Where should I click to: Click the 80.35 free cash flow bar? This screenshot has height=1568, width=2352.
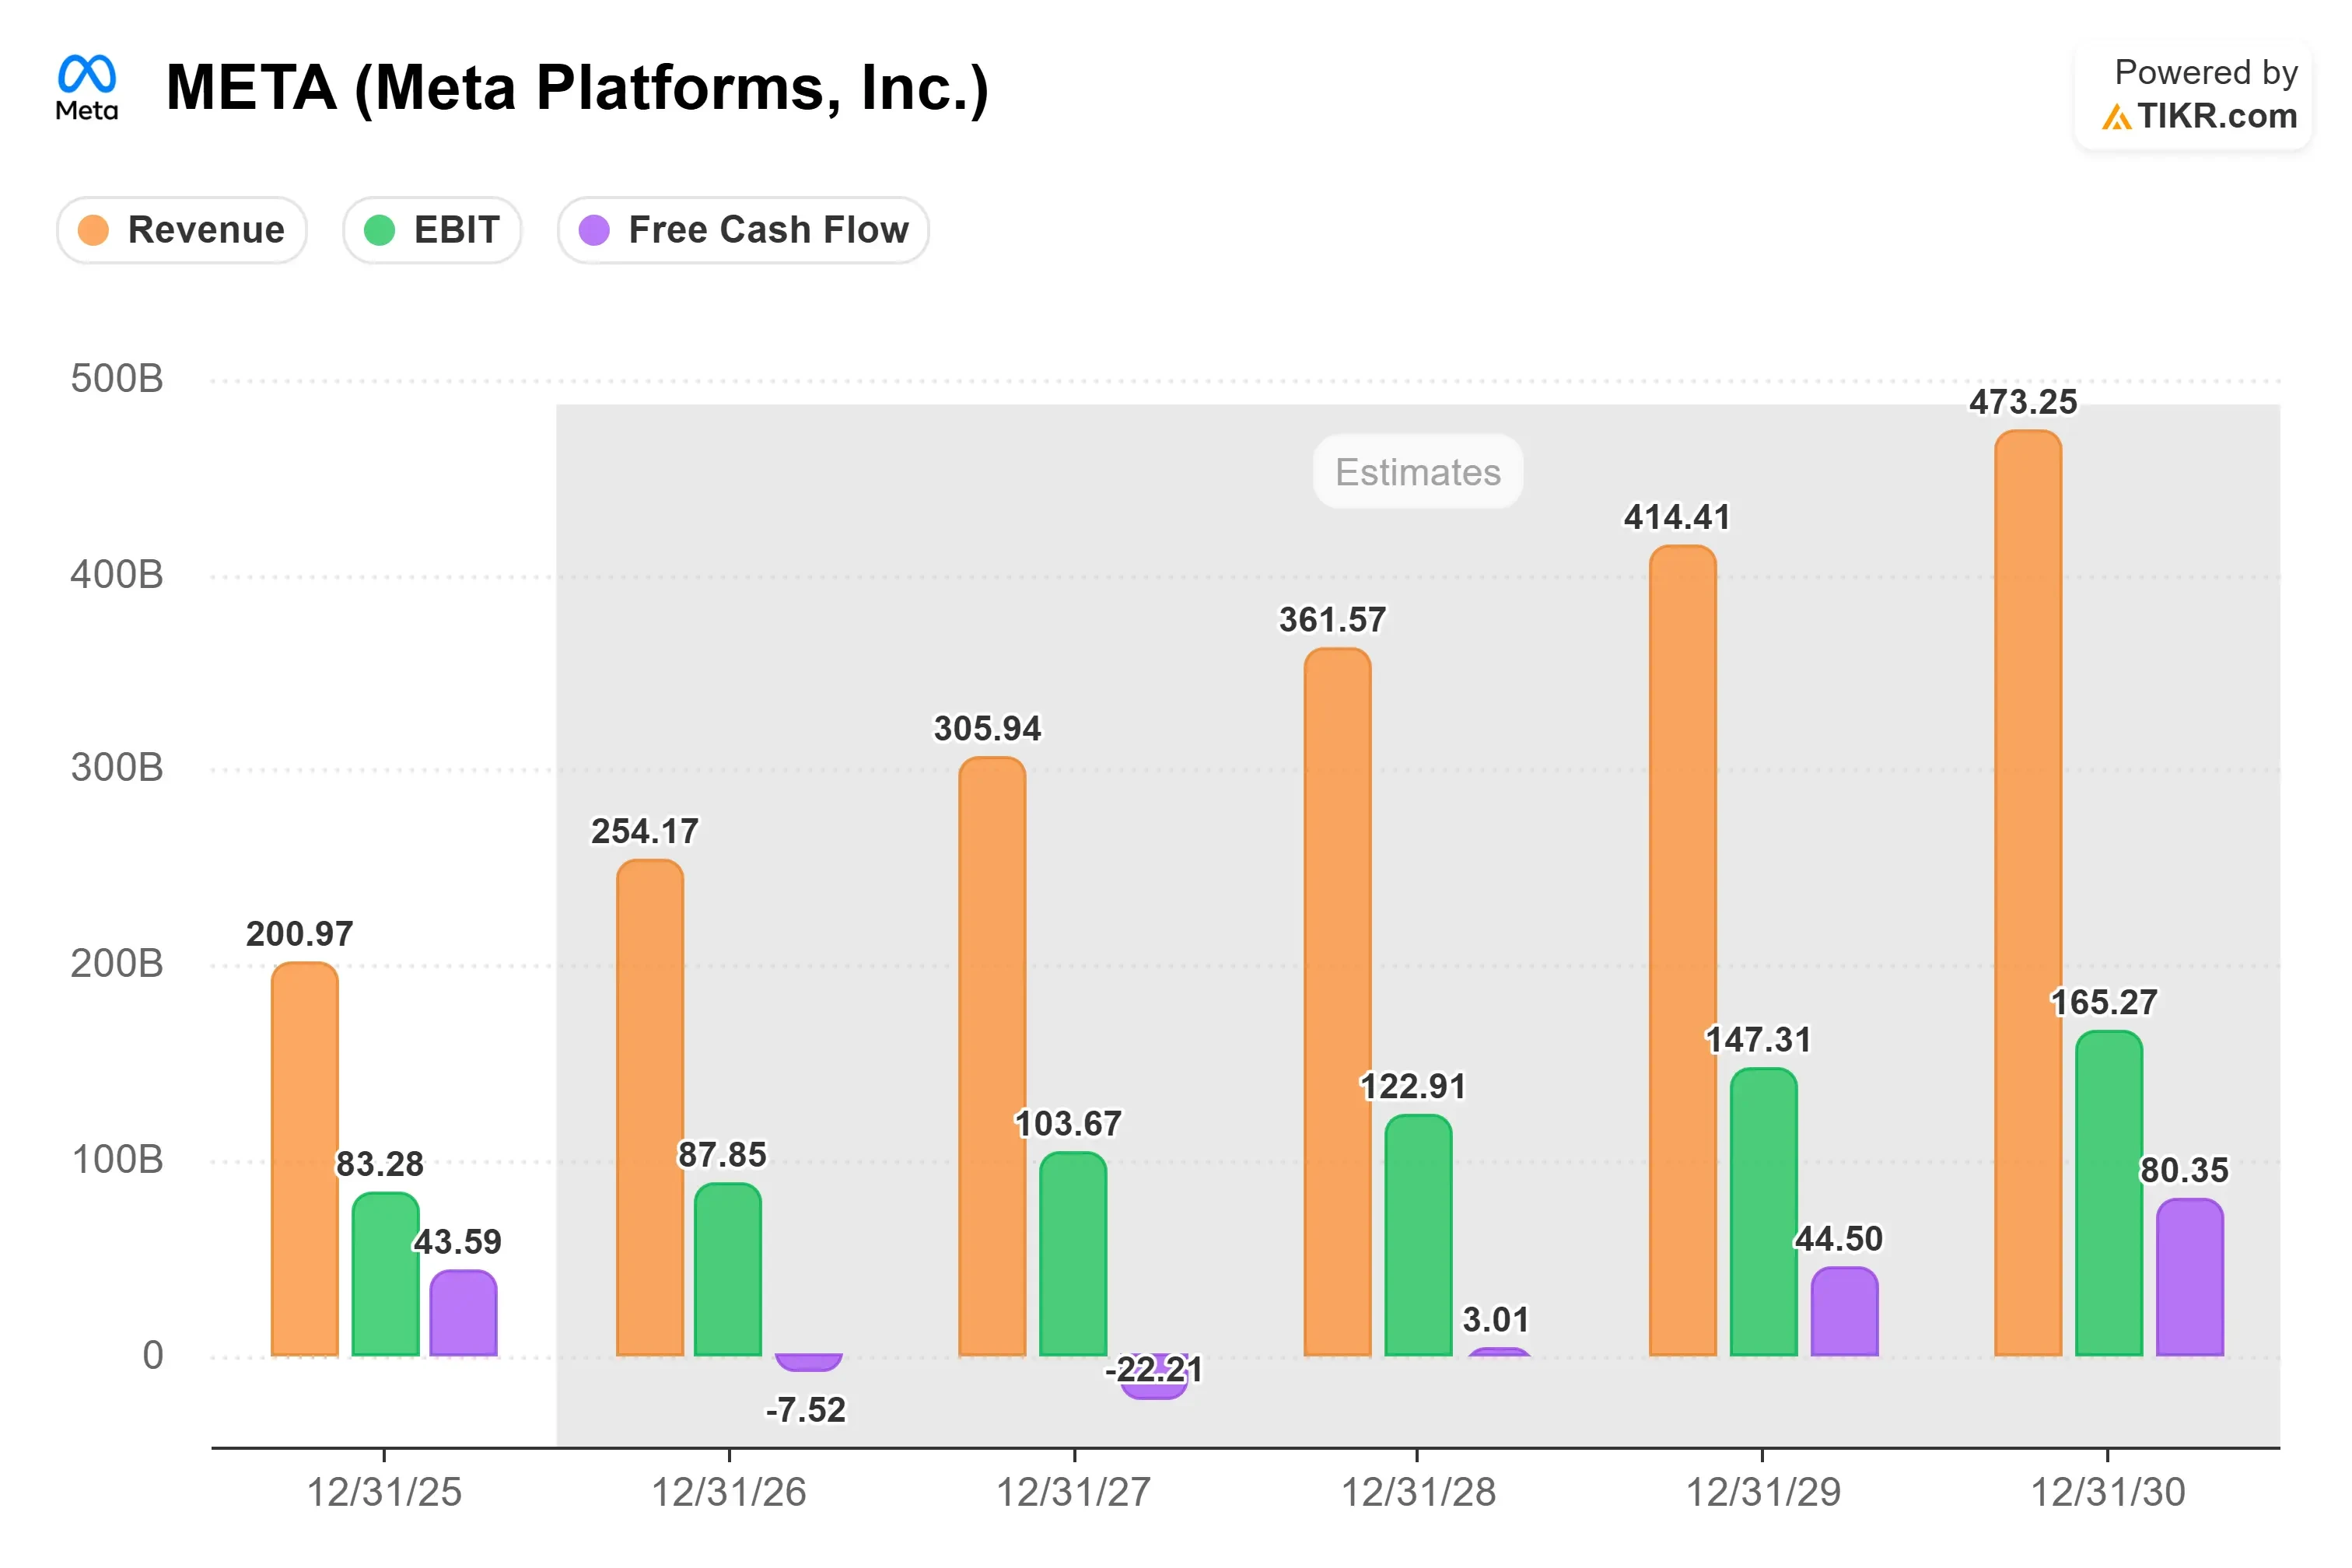click(x=2190, y=1277)
